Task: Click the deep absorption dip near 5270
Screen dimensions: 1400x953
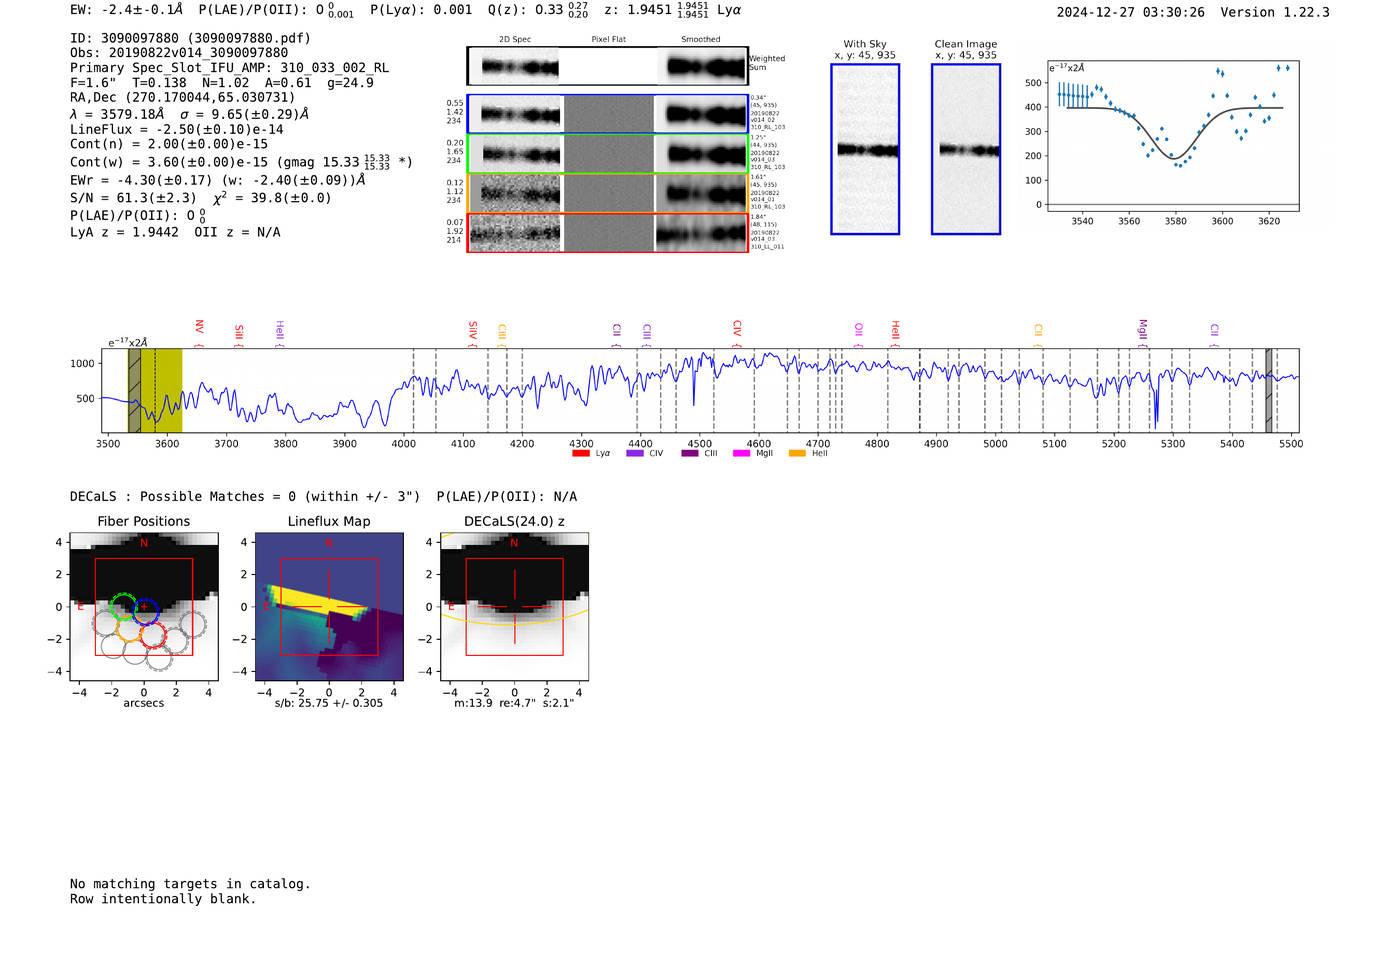Action: pyautogui.click(x=1156, y=410)
